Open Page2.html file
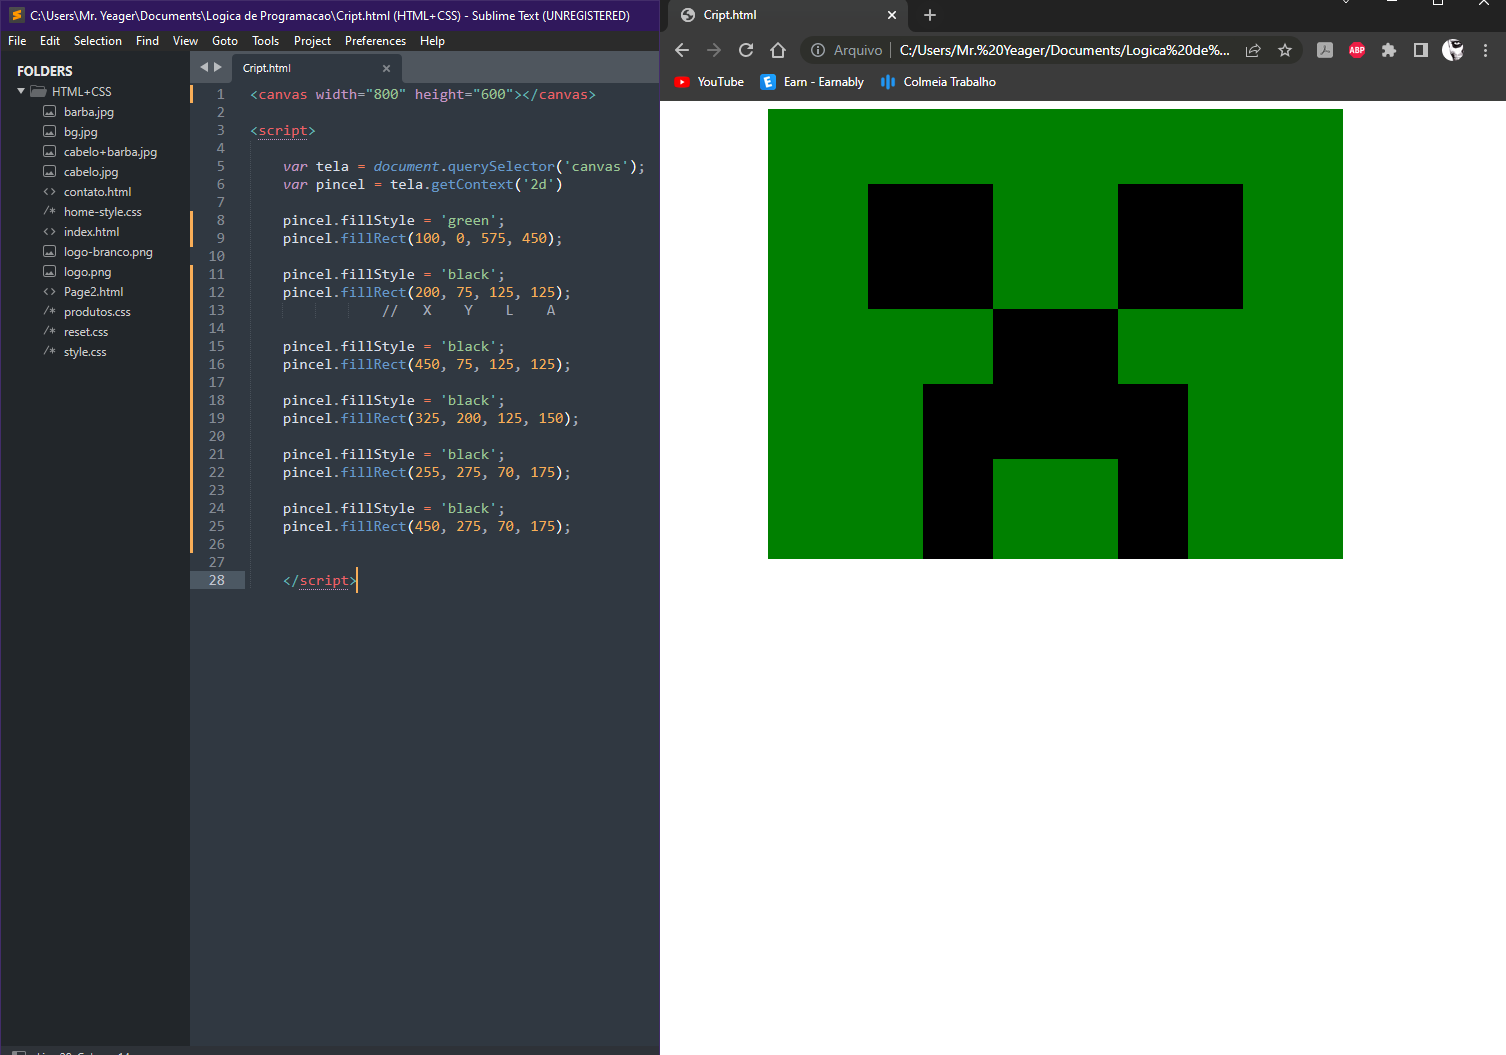Viewport: 1506px width, 1055px height. pyautogui.click(x=93, y=292)
